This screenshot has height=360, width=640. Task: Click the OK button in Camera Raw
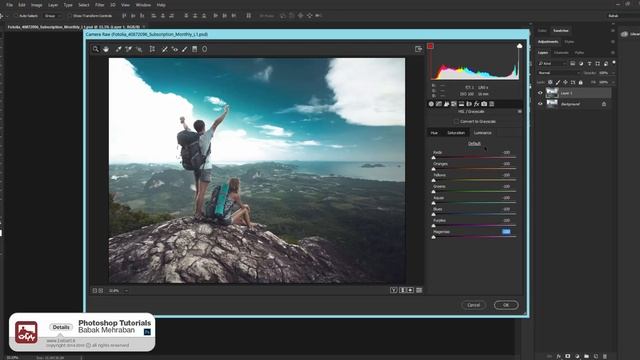click(x=506, y=305)
